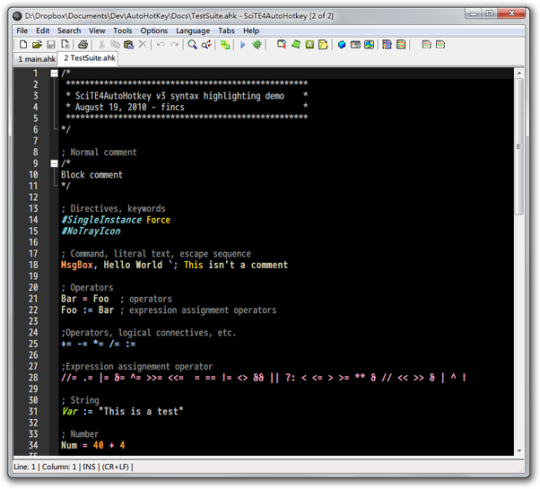This screenshot has height=489, width=540.
Task: Click the "+= -= *= /= :=" operators line
Action: click(x=98, y=344)
